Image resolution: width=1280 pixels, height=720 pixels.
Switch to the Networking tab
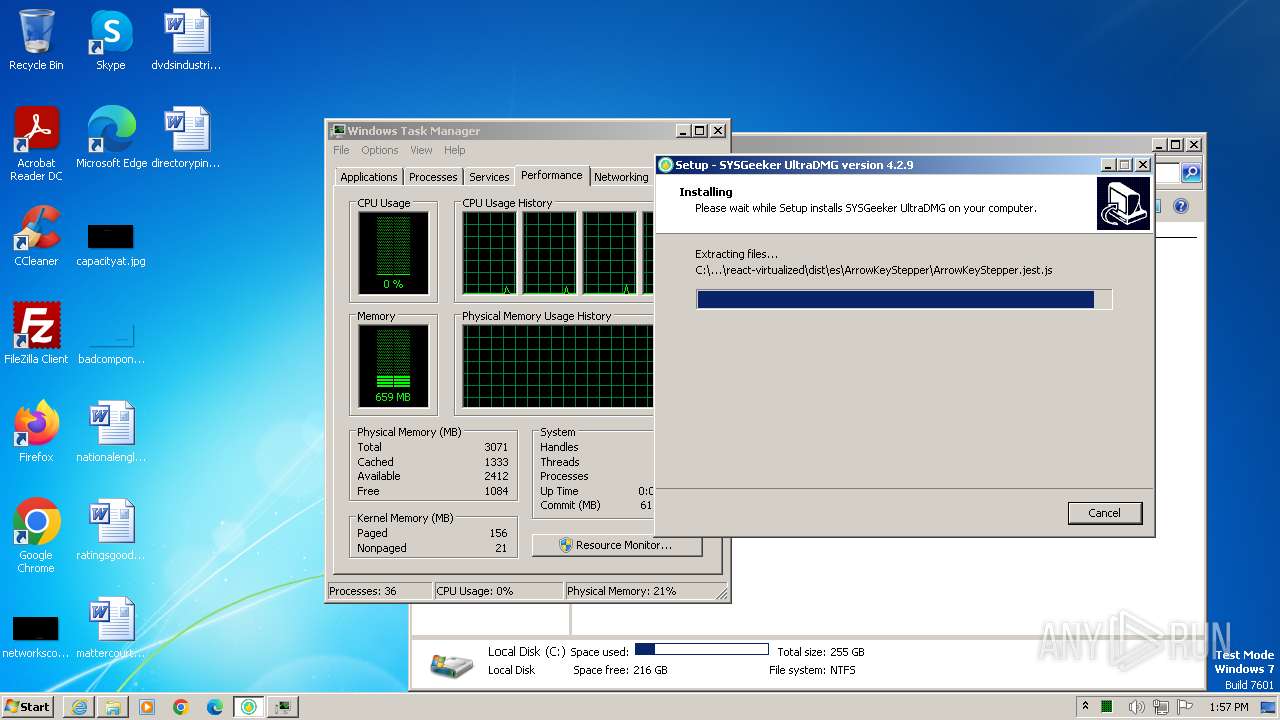pyautogui.click(x=621, y=177)
